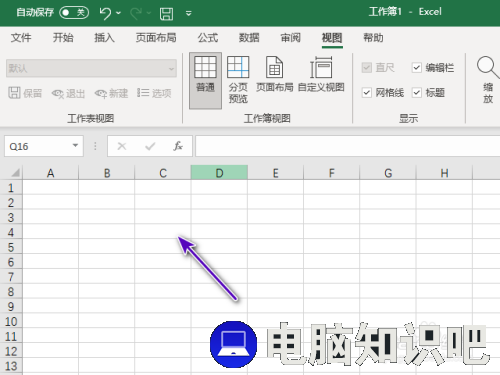
Task: Select column B header
Action: [x=107, y=173]
